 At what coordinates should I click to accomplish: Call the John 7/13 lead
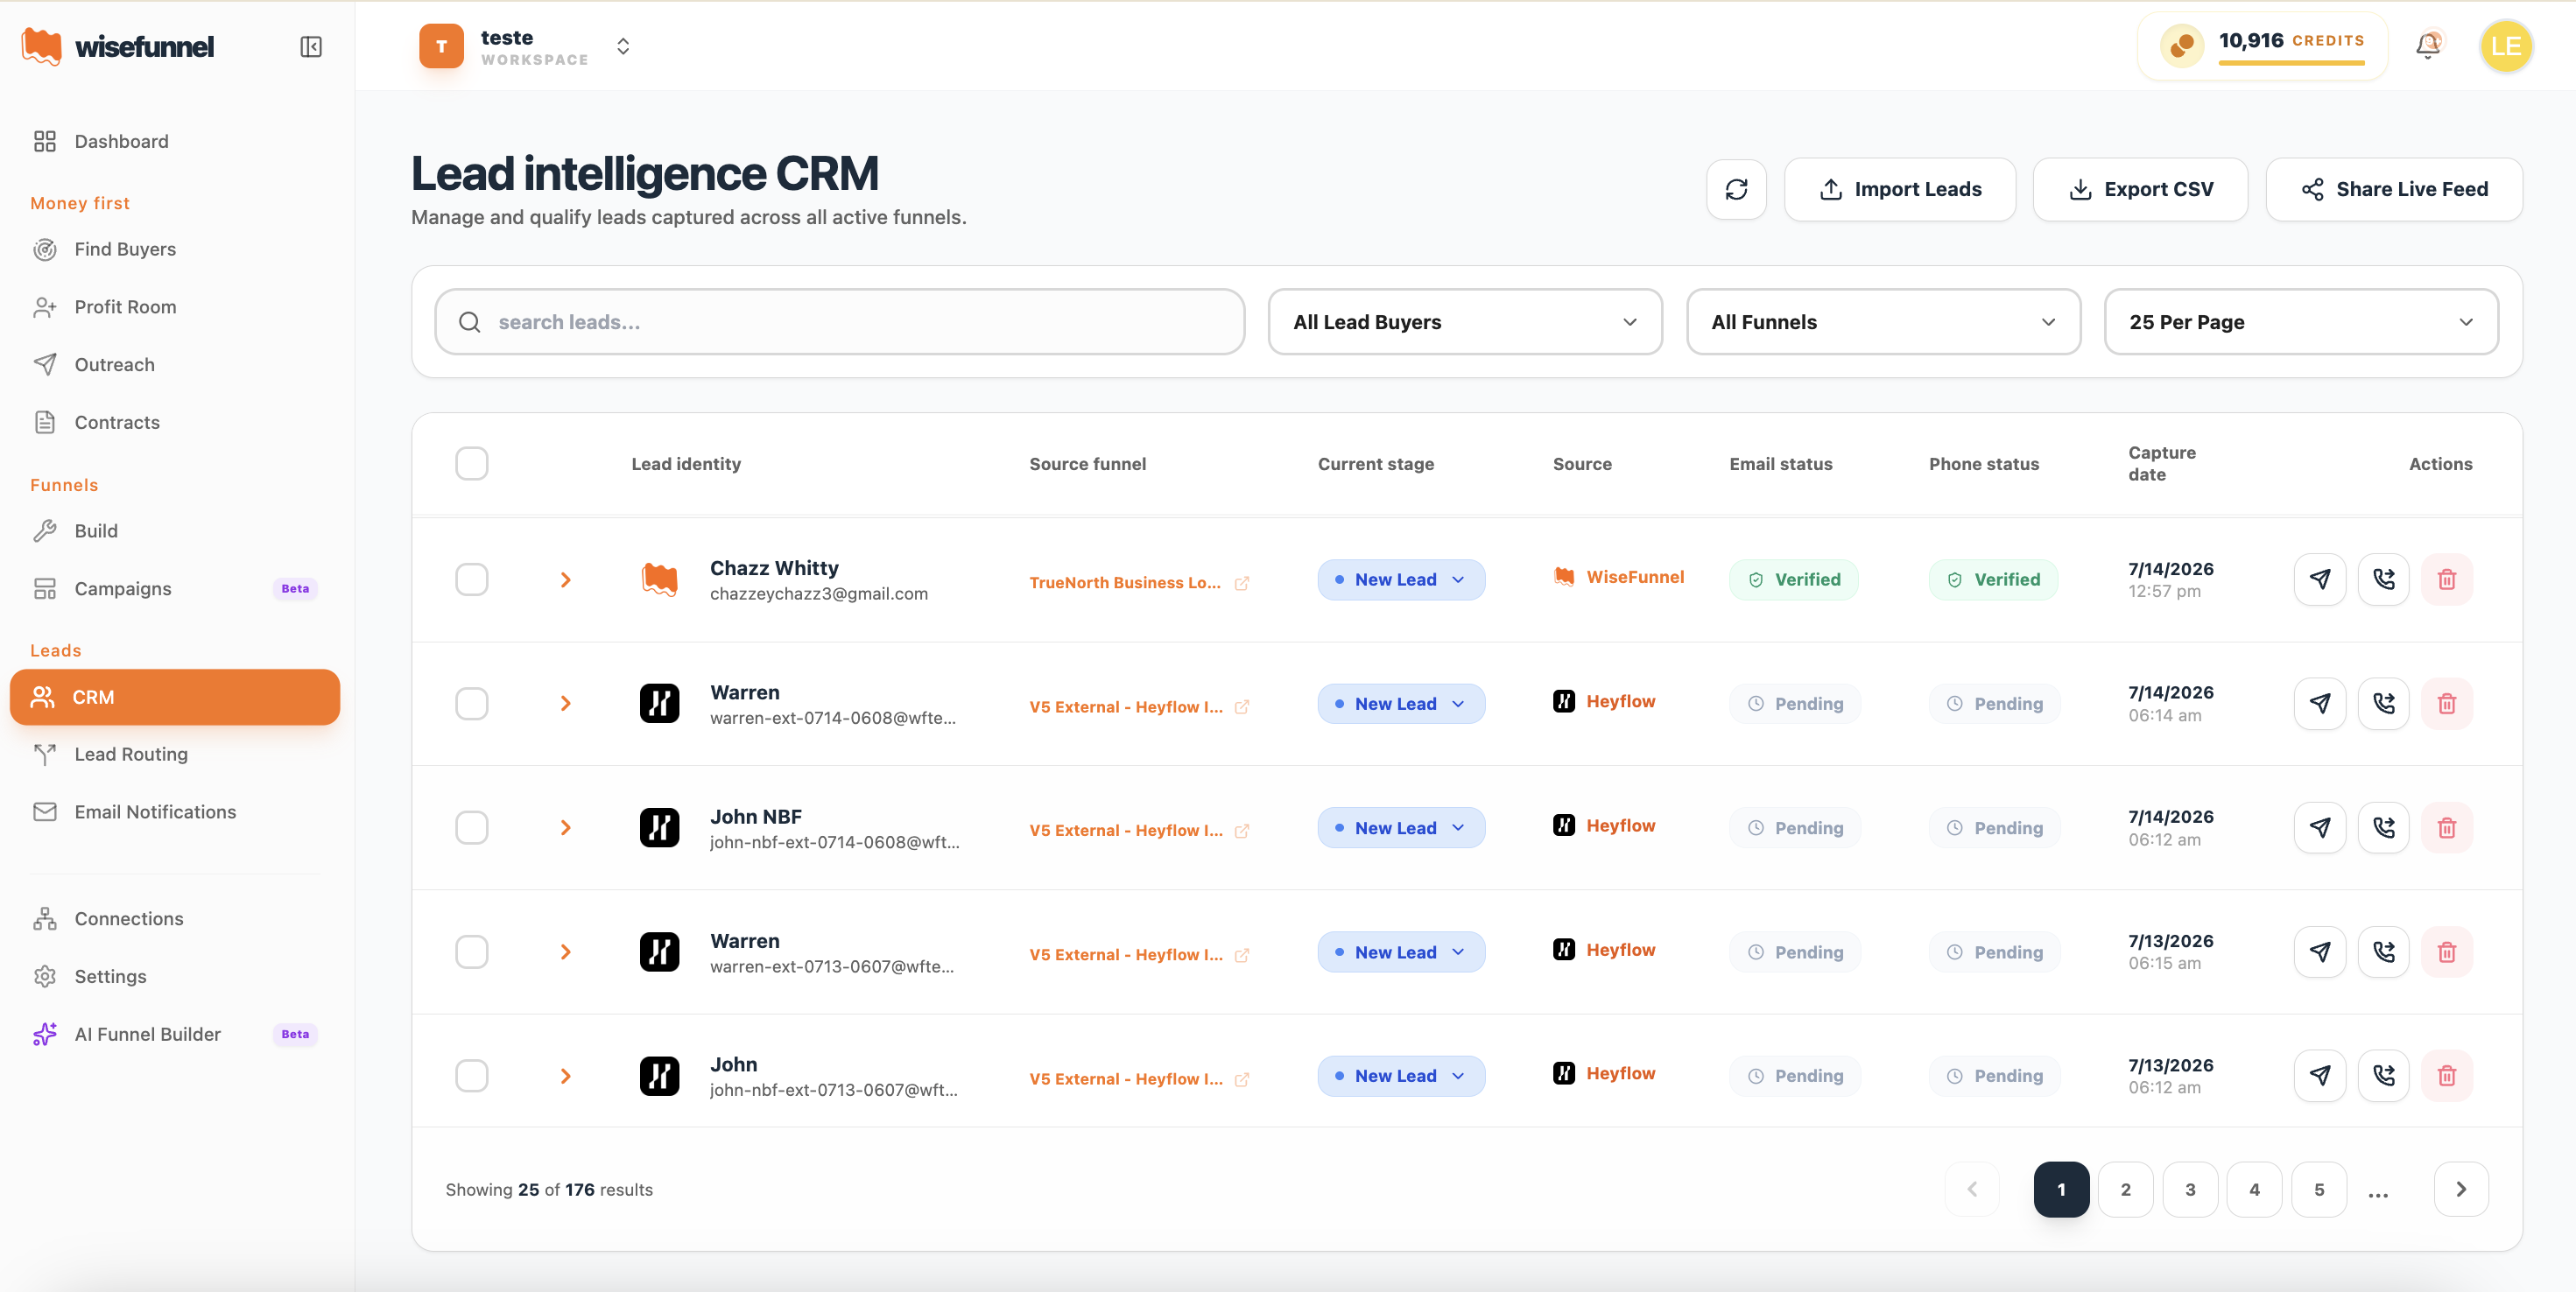(x=2384, y=1076)
